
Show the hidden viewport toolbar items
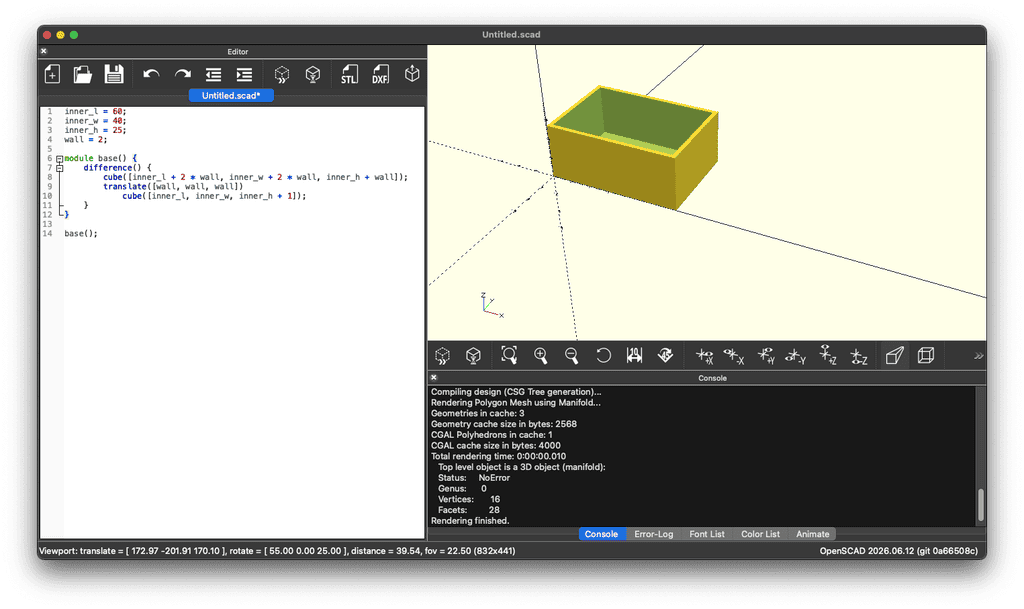pyautogui.click(x=978, y=356)
